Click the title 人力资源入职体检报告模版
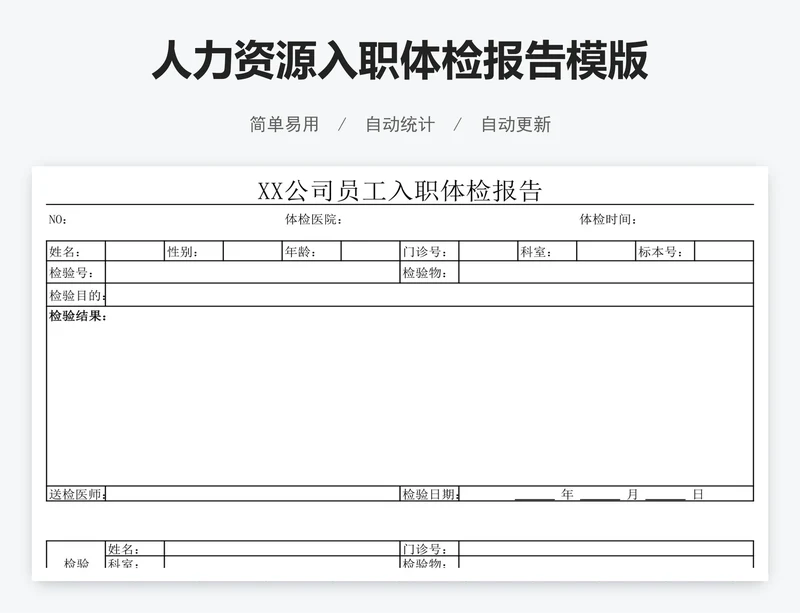Image resolution: width=800 pixels, height=613 pixels. pyautogui.click(x=400, y=61)
